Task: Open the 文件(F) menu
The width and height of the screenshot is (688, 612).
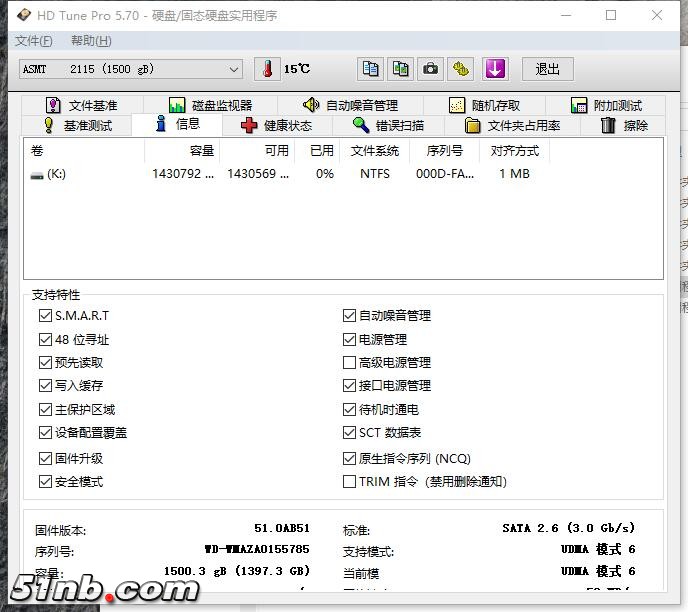Action: [x=33, y=41]
